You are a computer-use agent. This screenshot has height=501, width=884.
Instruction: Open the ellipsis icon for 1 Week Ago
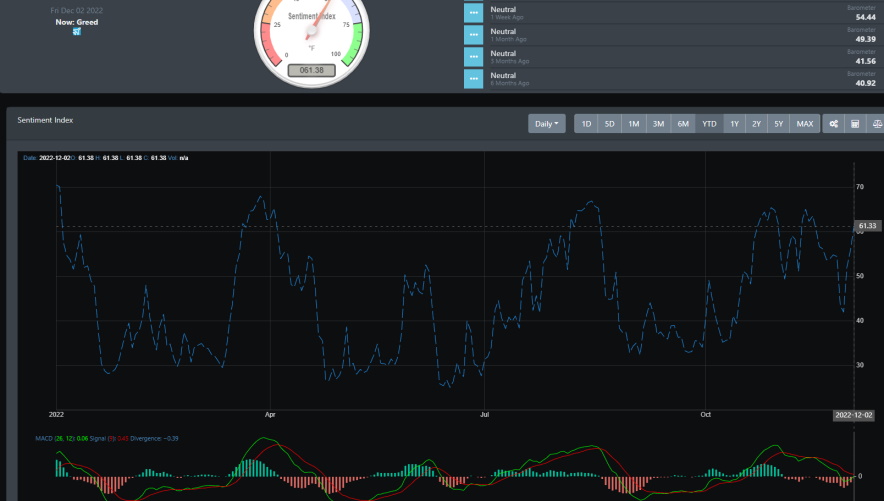click(474, 12)
